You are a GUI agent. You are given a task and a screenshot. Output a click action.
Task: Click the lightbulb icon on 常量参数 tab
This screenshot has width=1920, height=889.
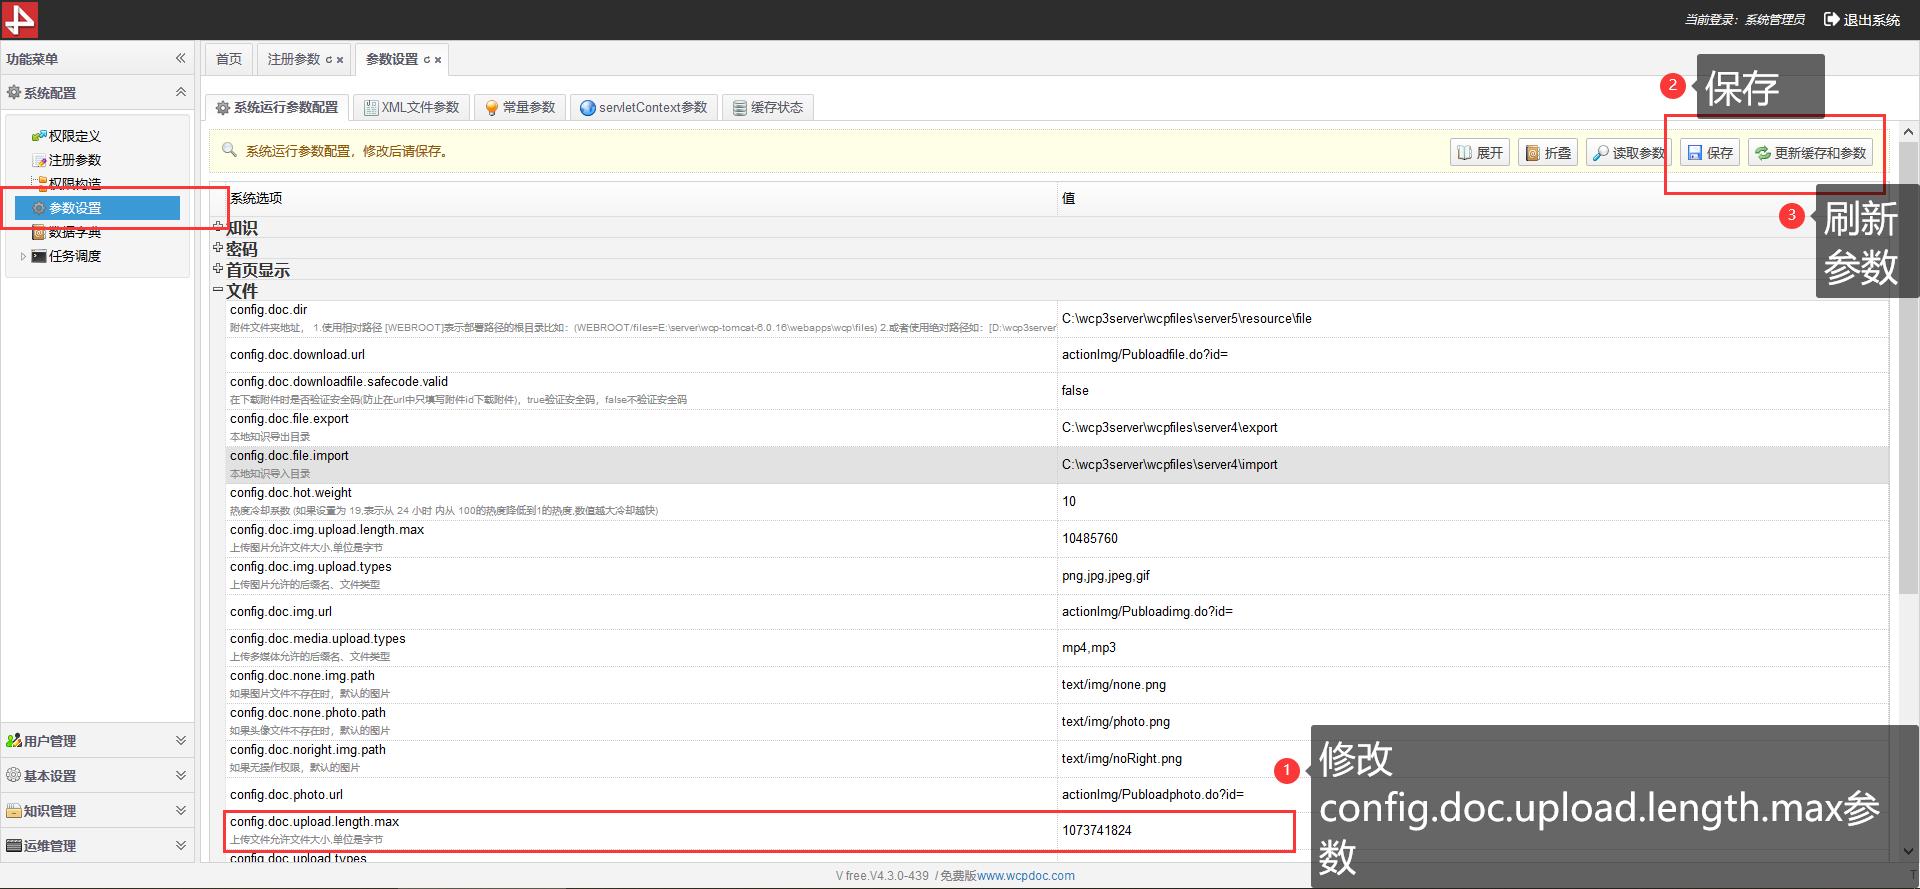(492, 108)
